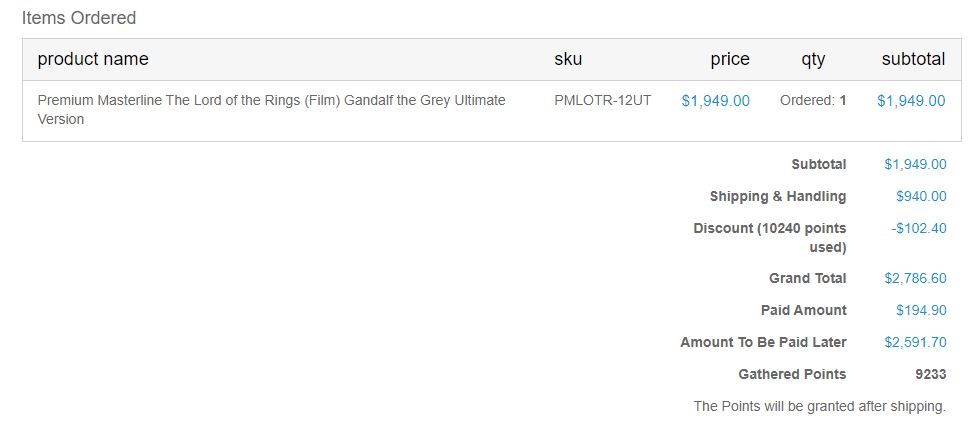Click the 'Points will be granted after shipping' note

[820, 407]
